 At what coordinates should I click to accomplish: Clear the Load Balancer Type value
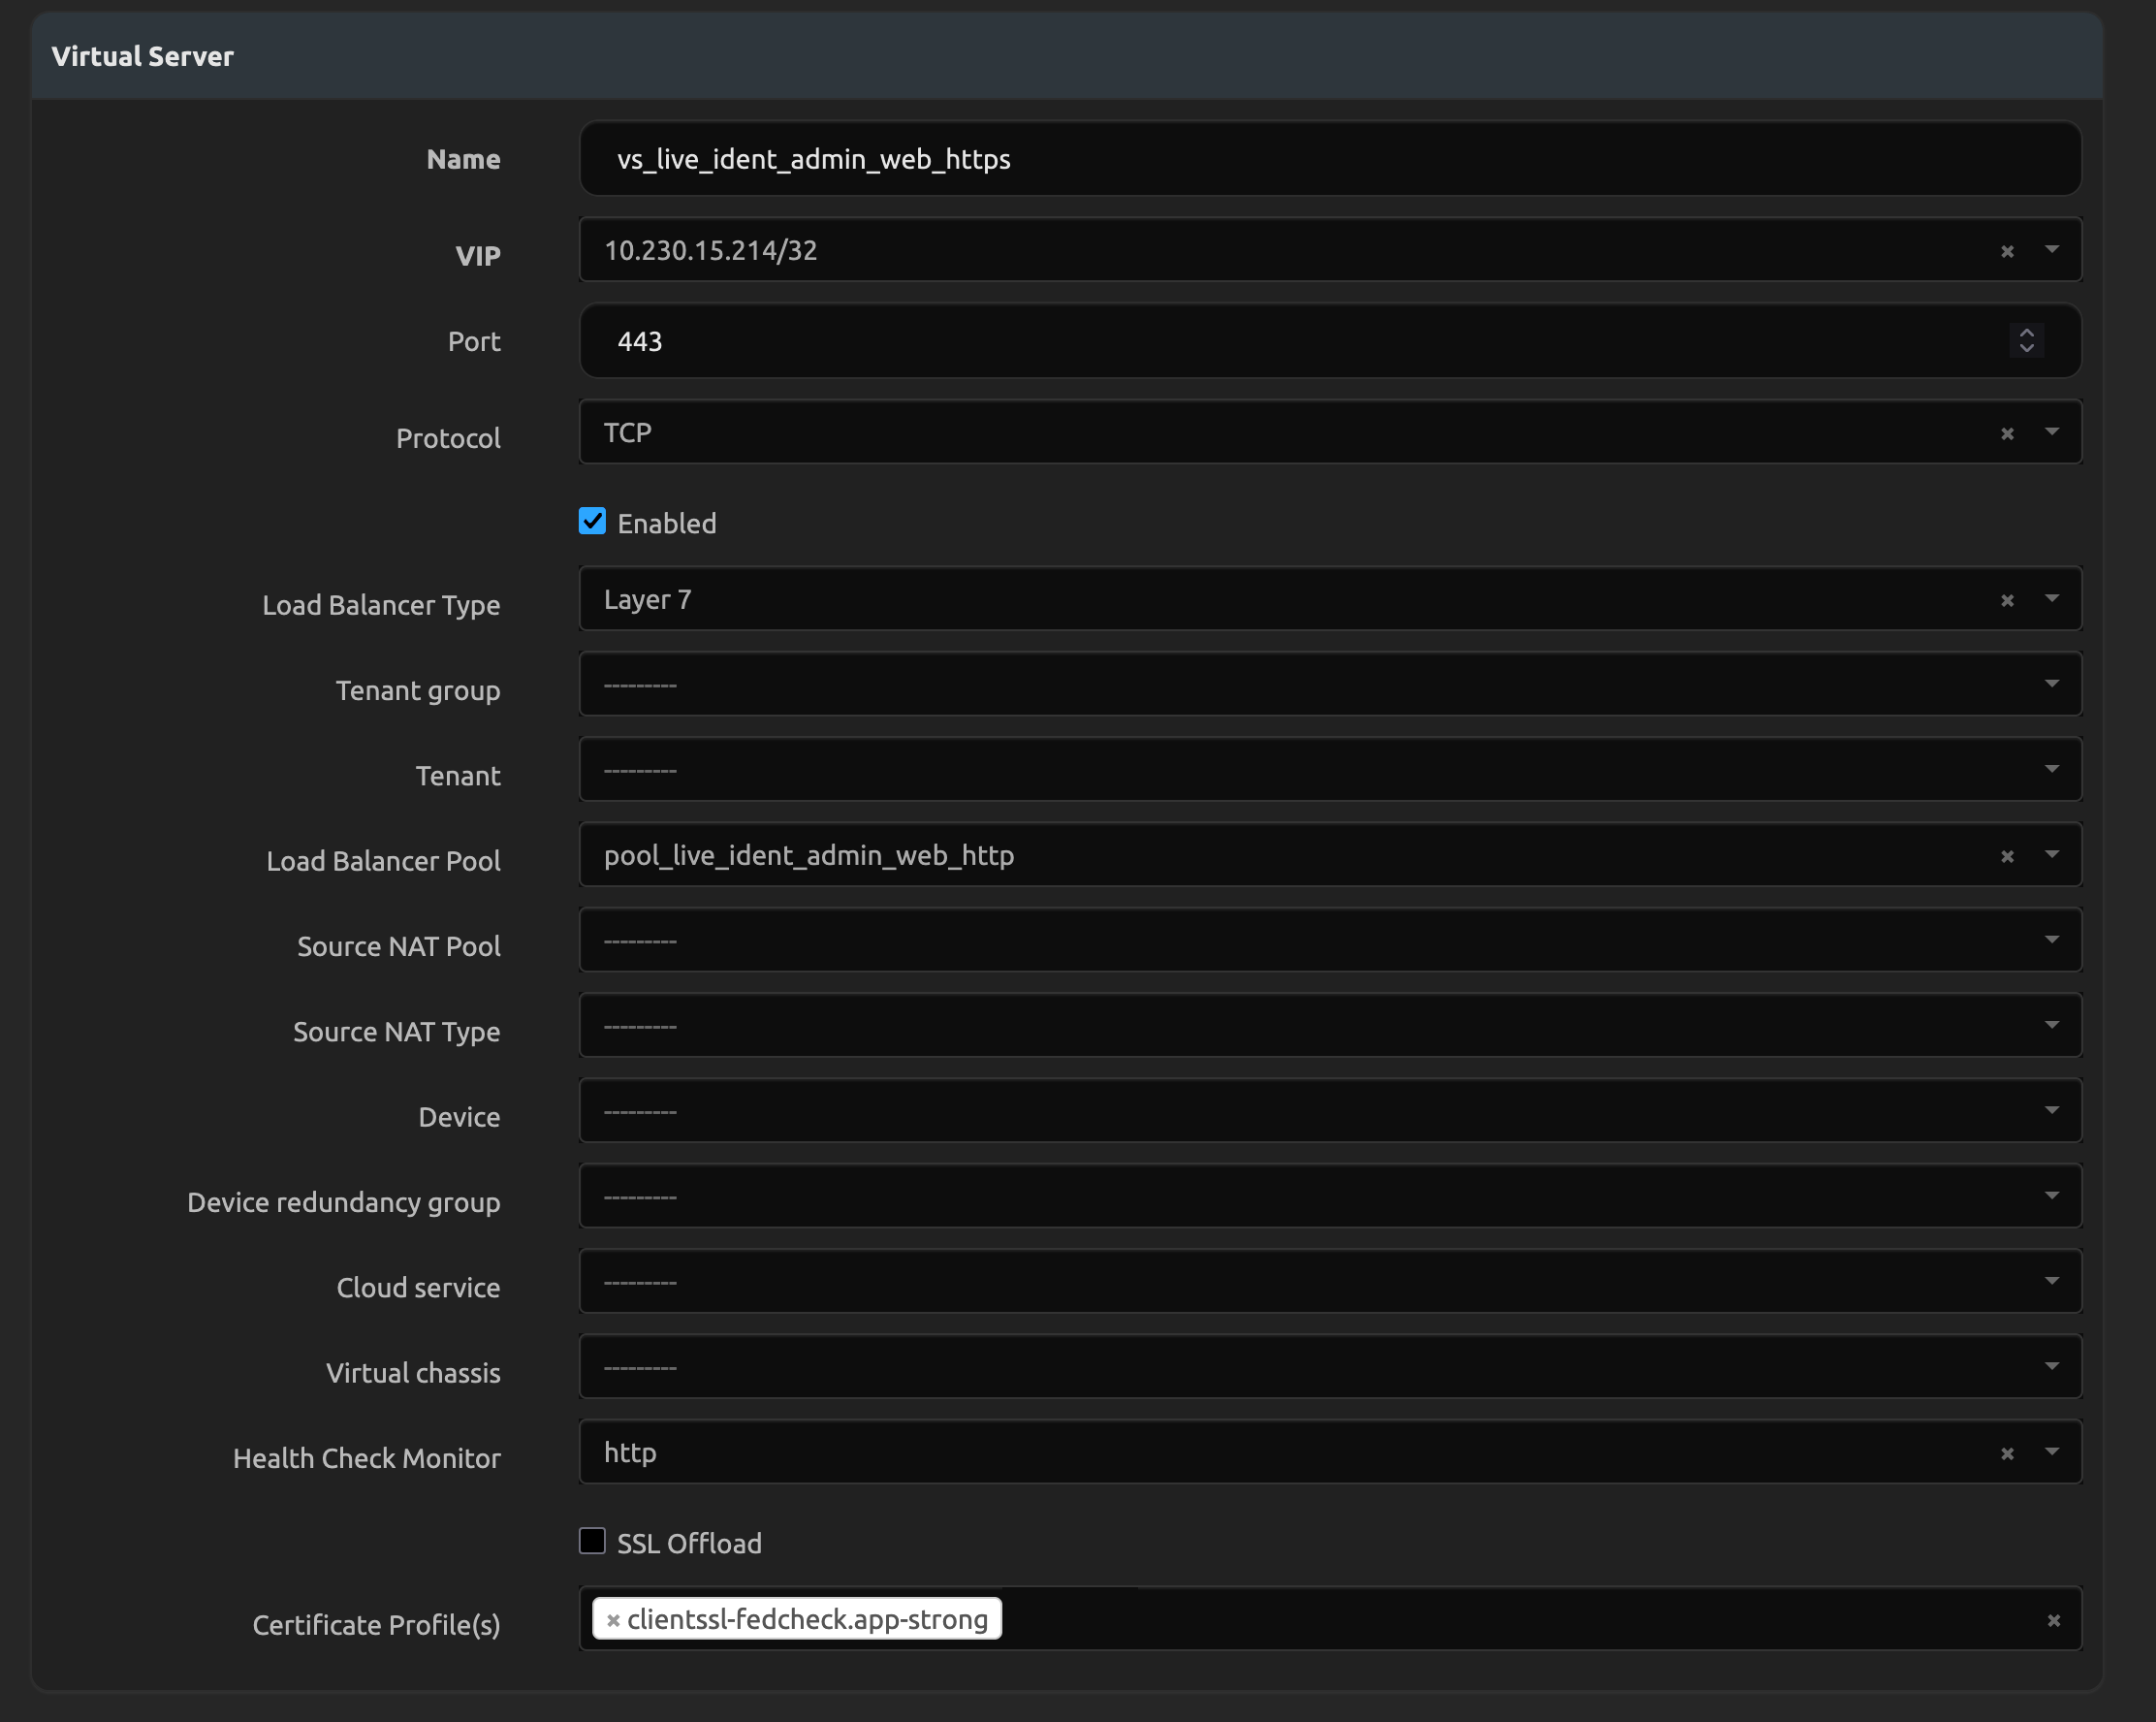2007,600
